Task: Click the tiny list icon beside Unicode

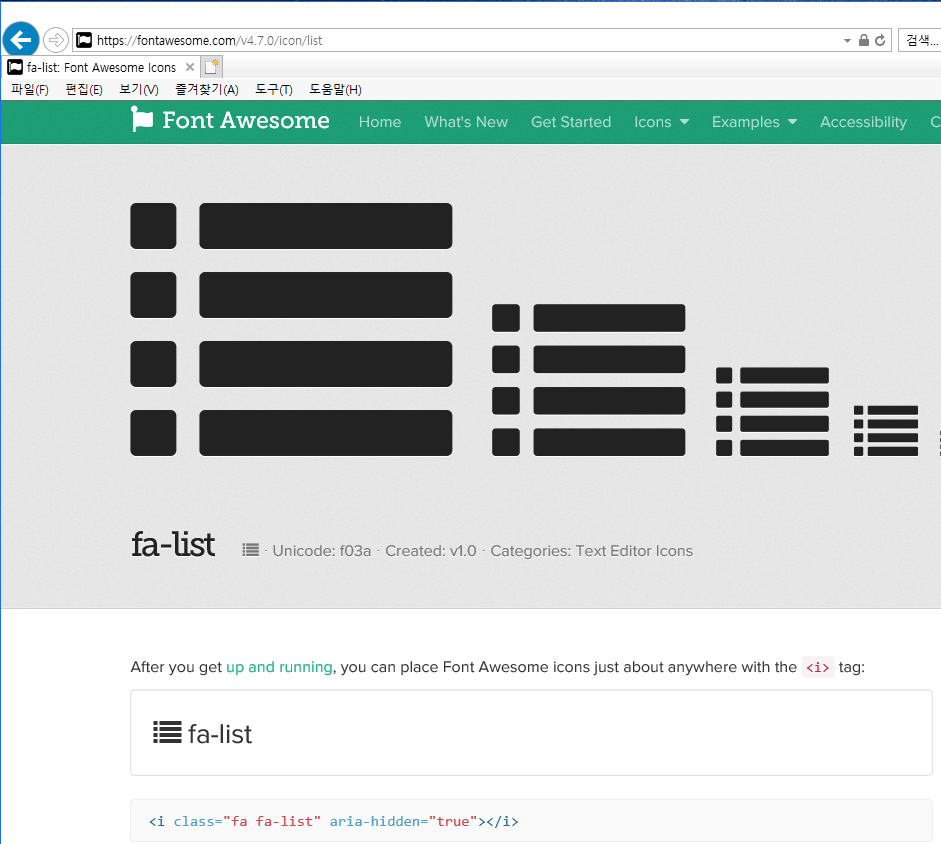Action: click(x=251, y=550)
